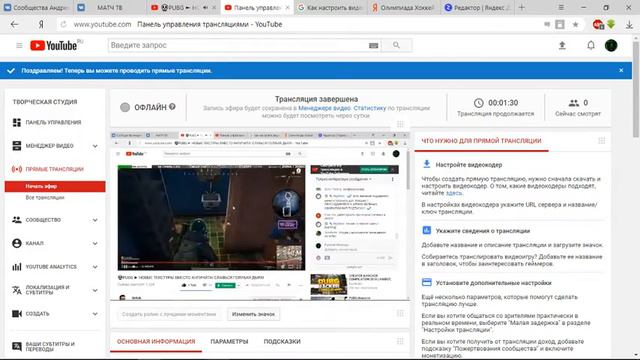This screenshot has width=640, height=360.
Task: Click the Укажите сведения о трансляции icon
Action: [427, 230]
